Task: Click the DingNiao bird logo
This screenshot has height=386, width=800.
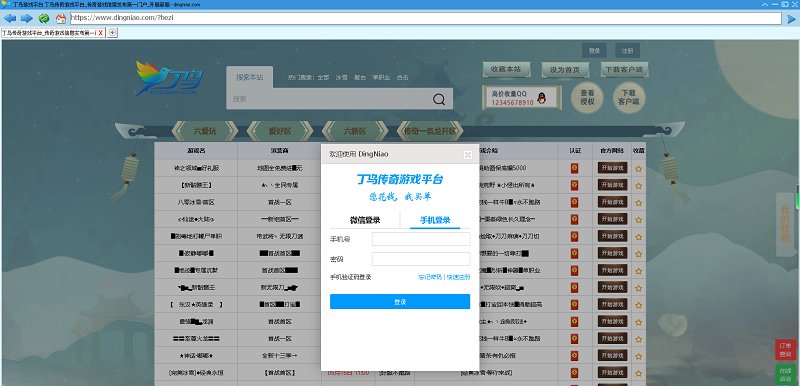Action: (x=170, y=79)
